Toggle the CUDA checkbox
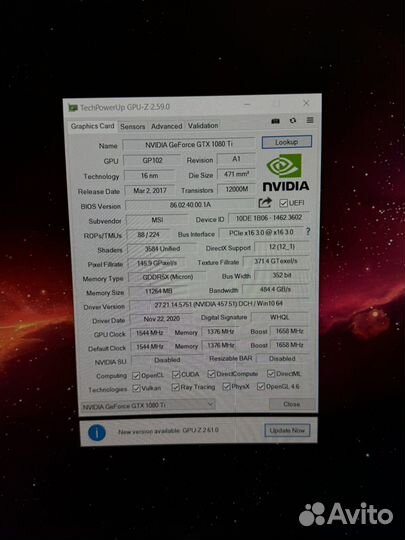 pos(176,374)
